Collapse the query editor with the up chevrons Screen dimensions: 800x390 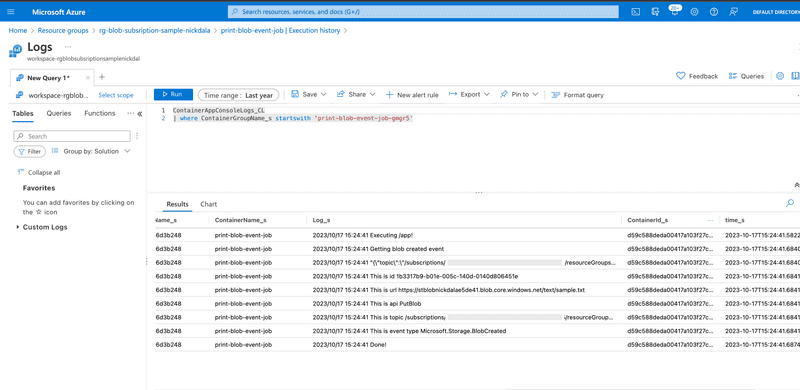[797, 184]
